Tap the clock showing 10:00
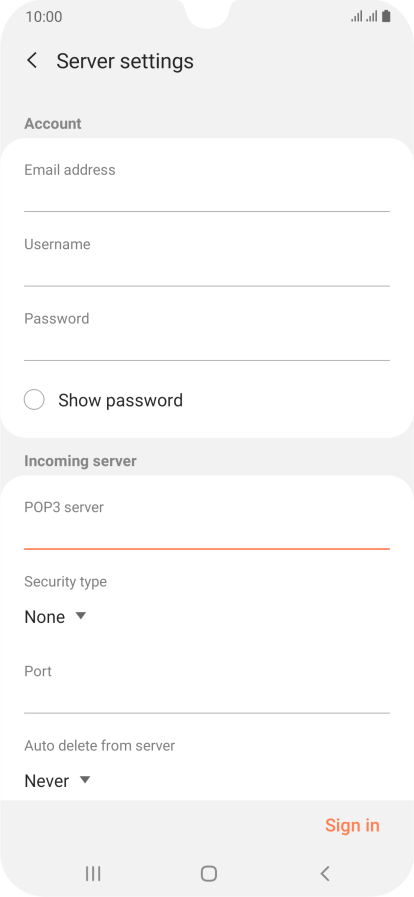 click(x=44, y=17)
